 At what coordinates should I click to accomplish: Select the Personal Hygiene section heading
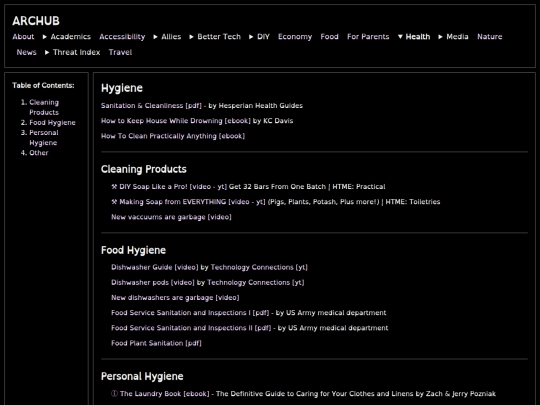[x=142, y=376]
